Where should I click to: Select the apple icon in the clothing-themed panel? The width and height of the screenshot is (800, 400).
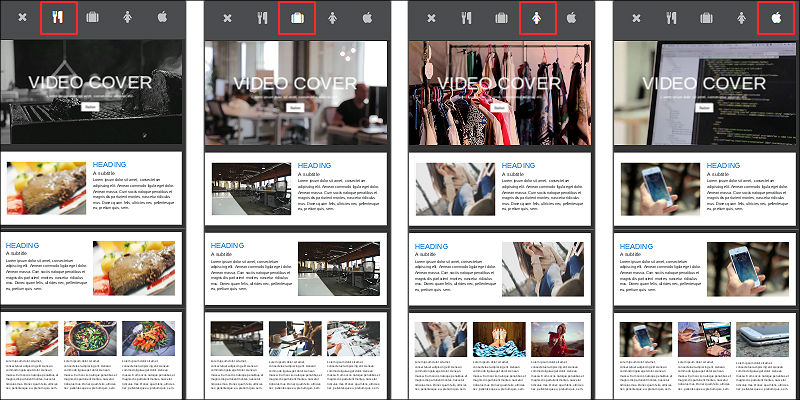[571, 18]
